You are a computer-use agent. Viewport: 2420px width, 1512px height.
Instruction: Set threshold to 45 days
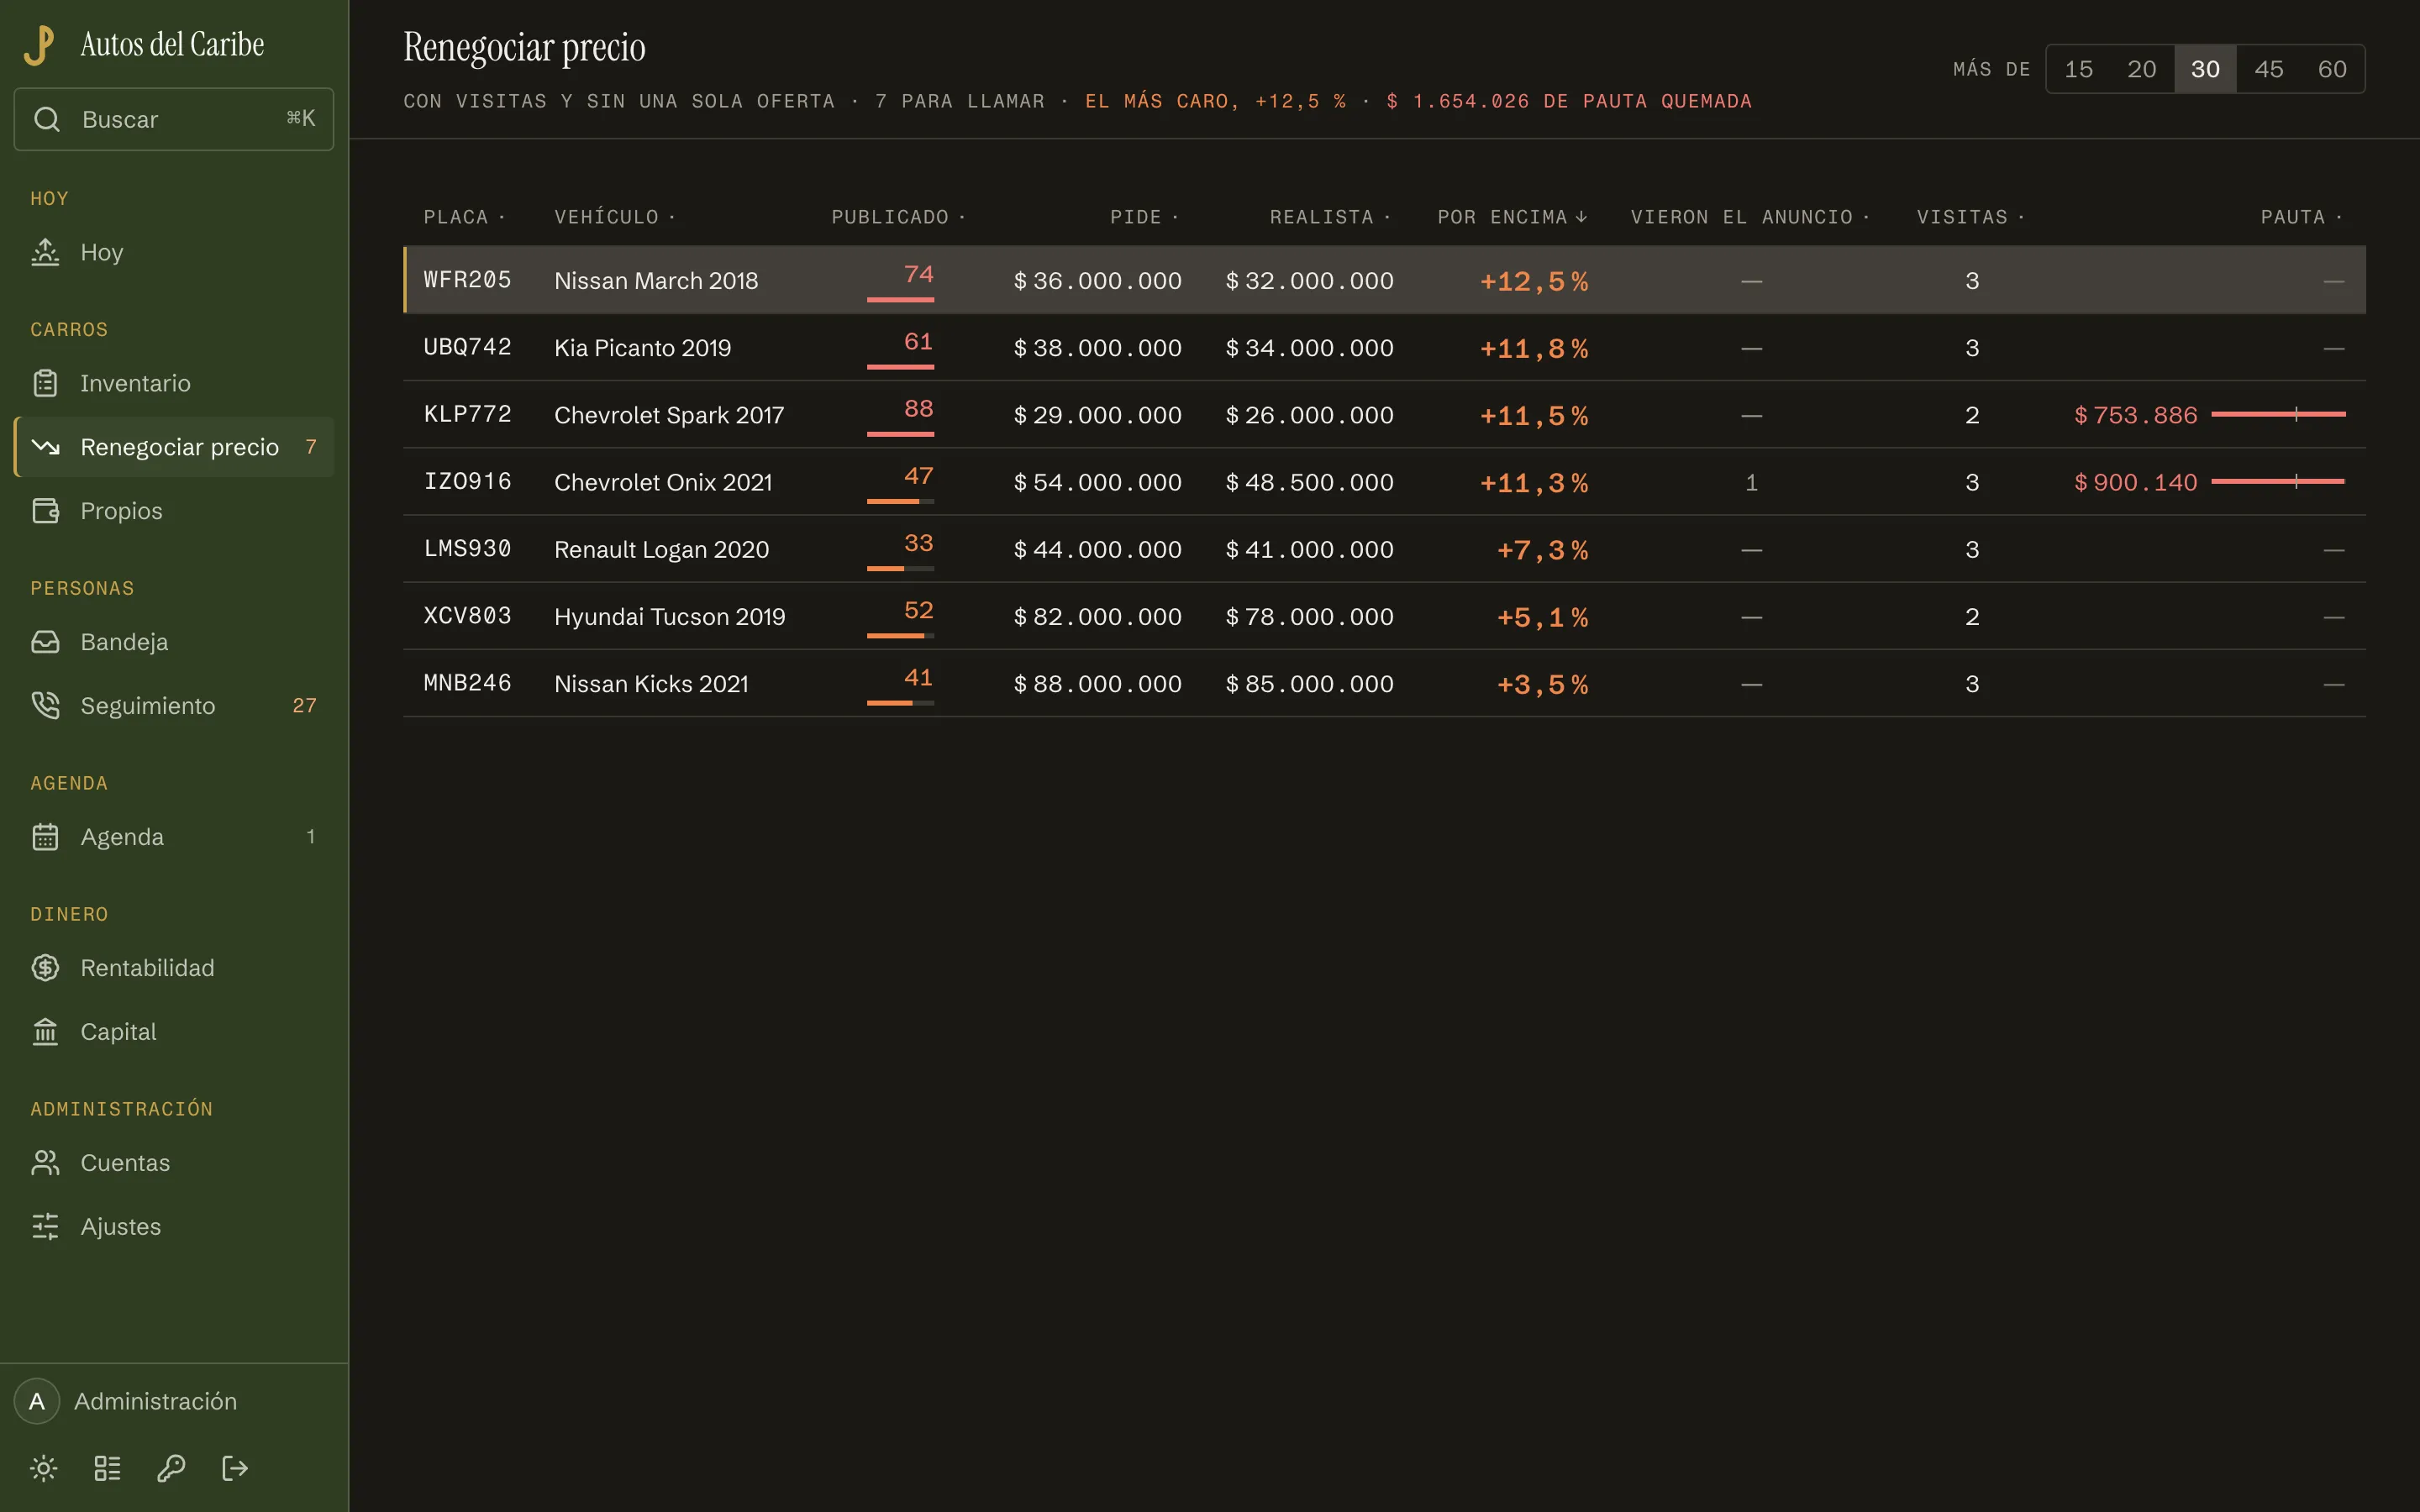(2268, 69)
